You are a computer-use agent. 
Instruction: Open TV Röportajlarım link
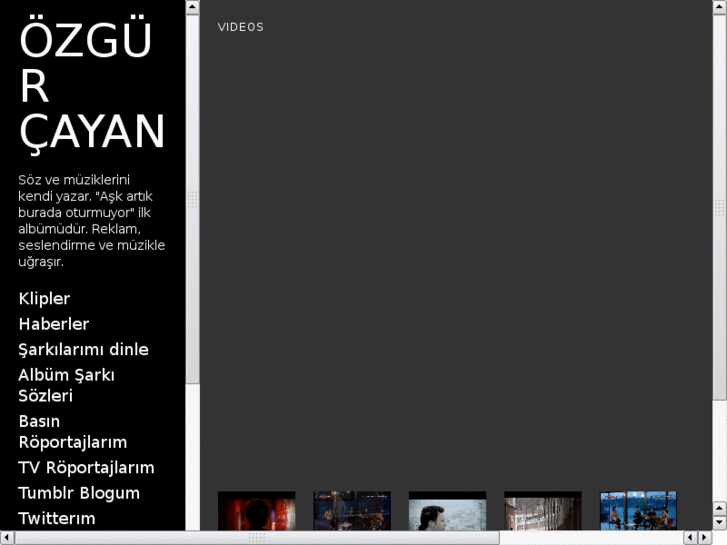point(86,468)
